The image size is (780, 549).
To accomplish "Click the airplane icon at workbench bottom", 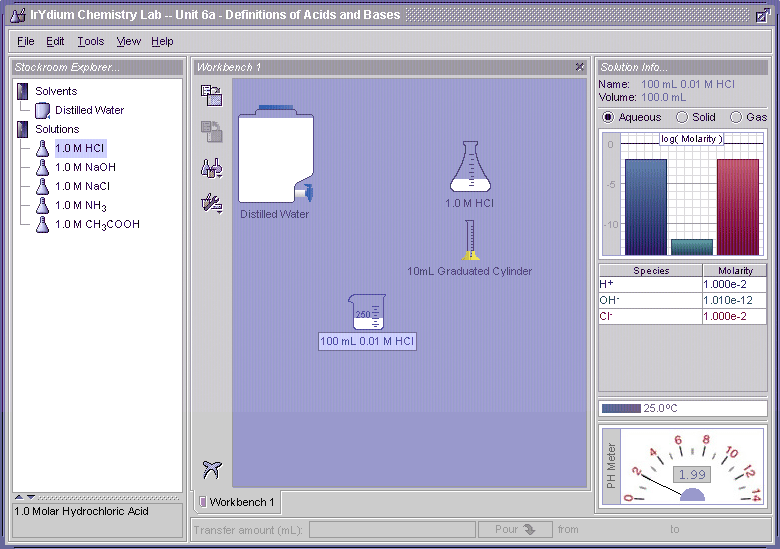I will pyautogui.click(x=211, y=469).
